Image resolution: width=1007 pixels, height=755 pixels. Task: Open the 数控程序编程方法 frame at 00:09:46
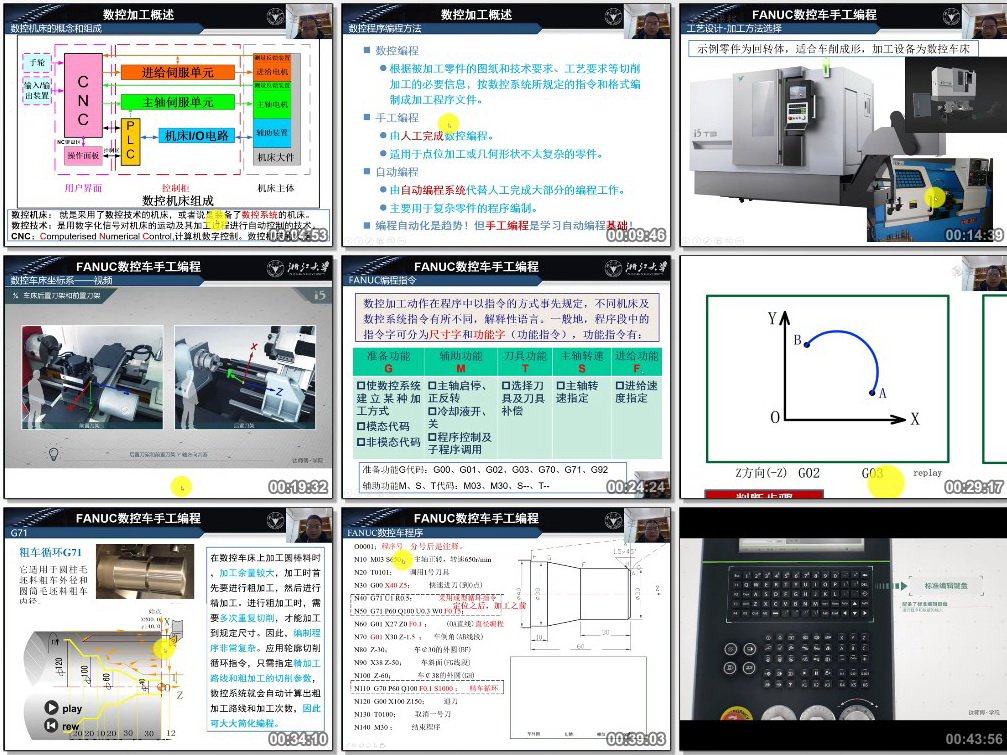[x=506, y=125]
